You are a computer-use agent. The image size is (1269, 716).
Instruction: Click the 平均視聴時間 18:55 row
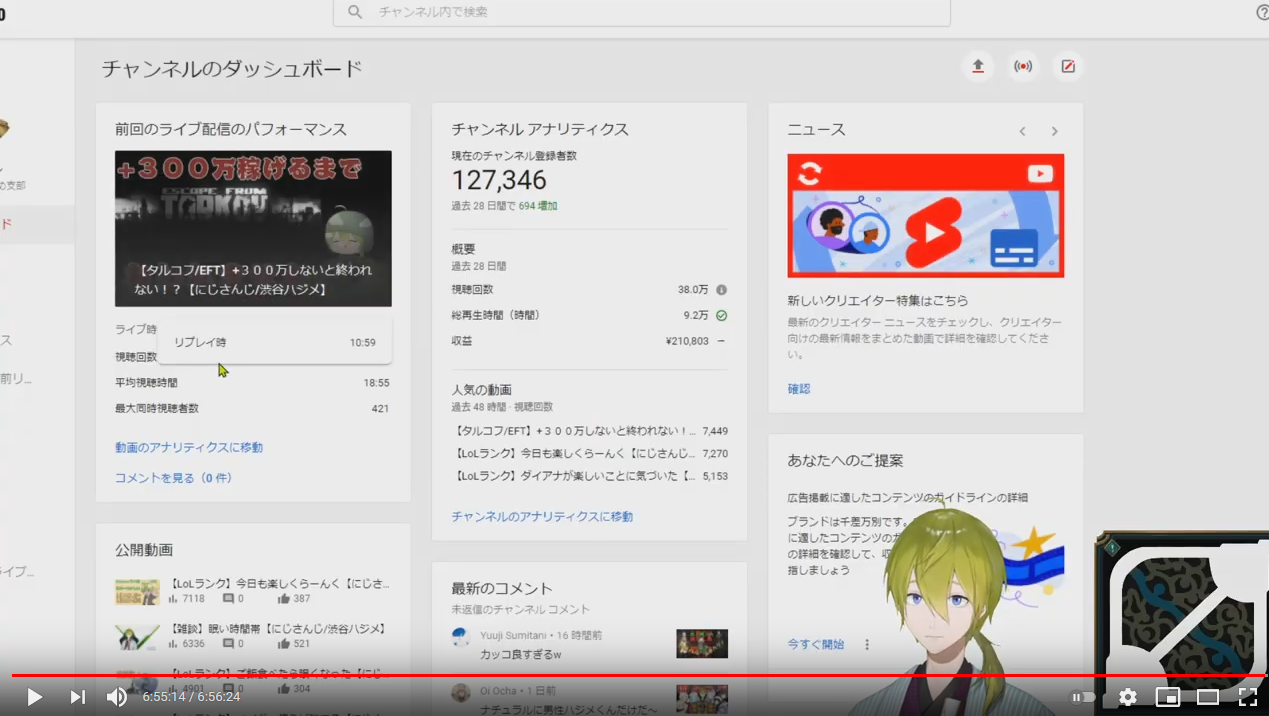(252, 383)
